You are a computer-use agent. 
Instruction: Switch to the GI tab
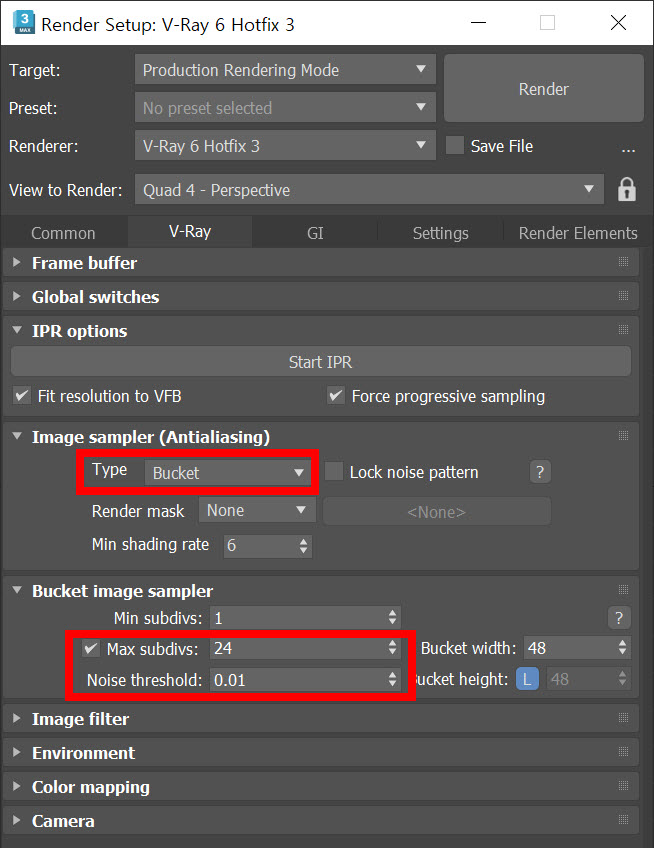[x=315, y=233]
